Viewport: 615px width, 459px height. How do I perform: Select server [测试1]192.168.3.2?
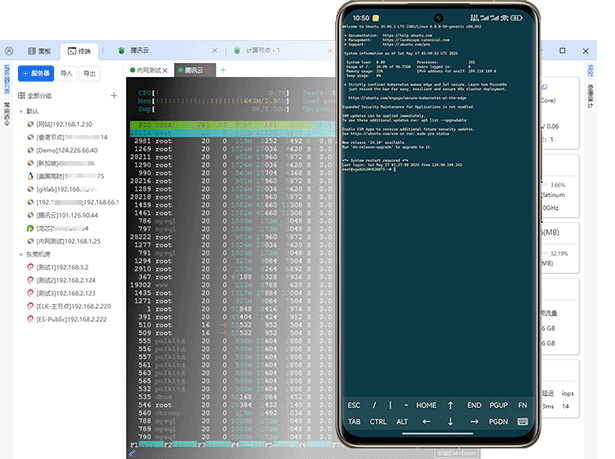coord(58,267)
